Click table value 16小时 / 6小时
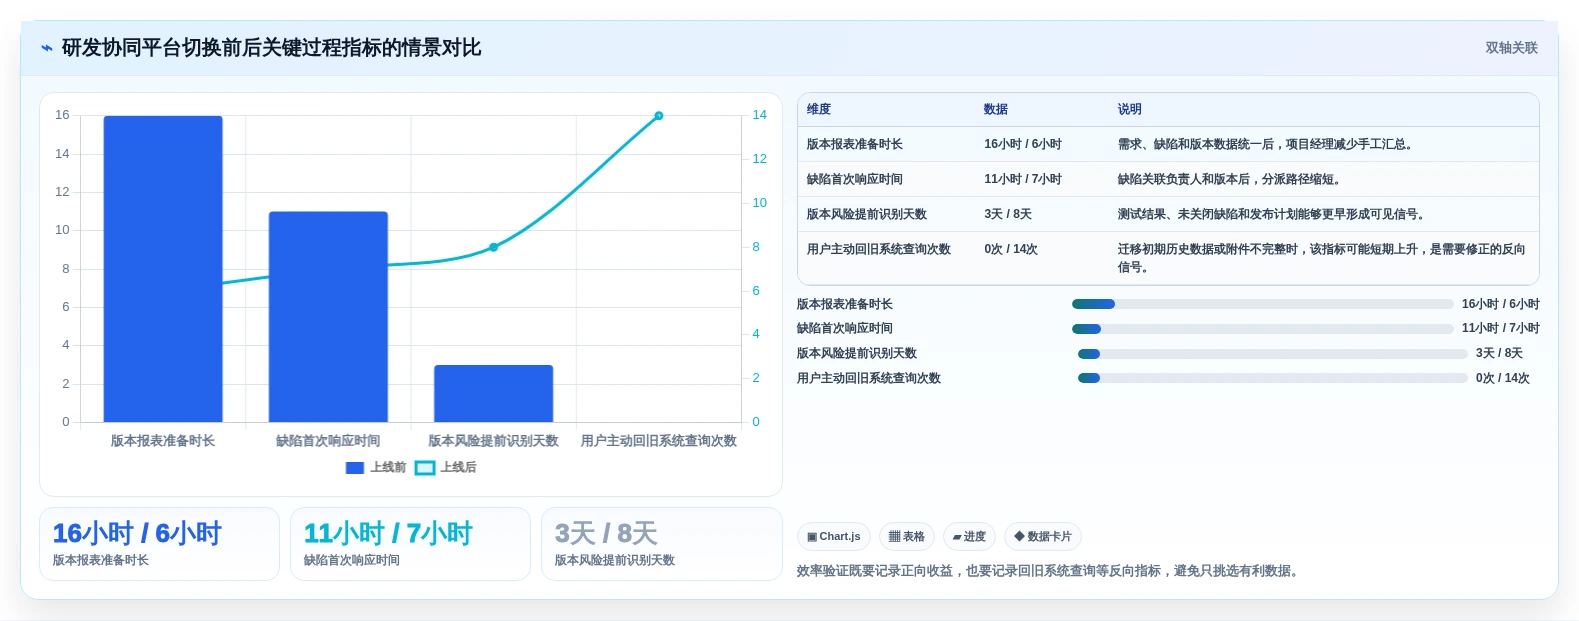This screenshot has height=621, width=1579. pyautogui.click(x=1023, y=145)
